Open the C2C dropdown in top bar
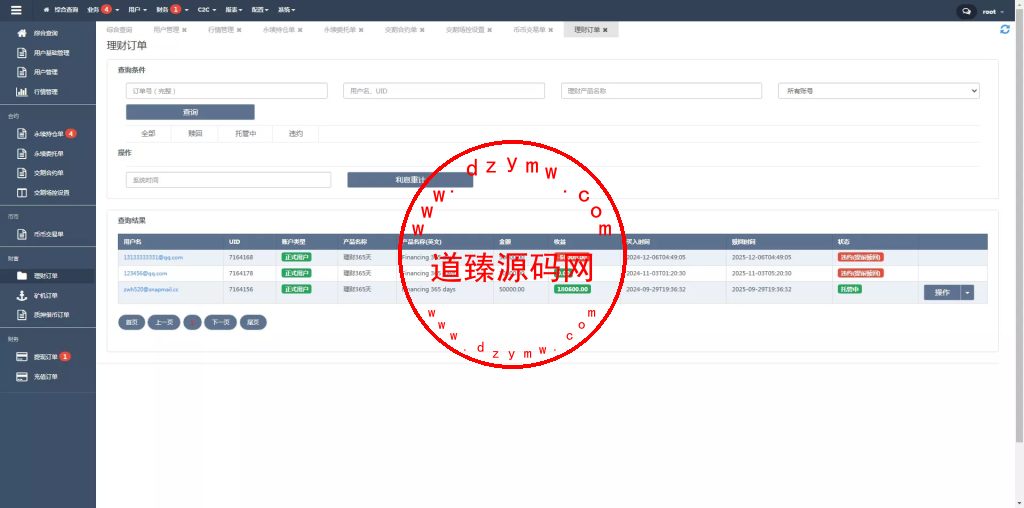This screenshot has height=508, width=1024. click(207, 10)
